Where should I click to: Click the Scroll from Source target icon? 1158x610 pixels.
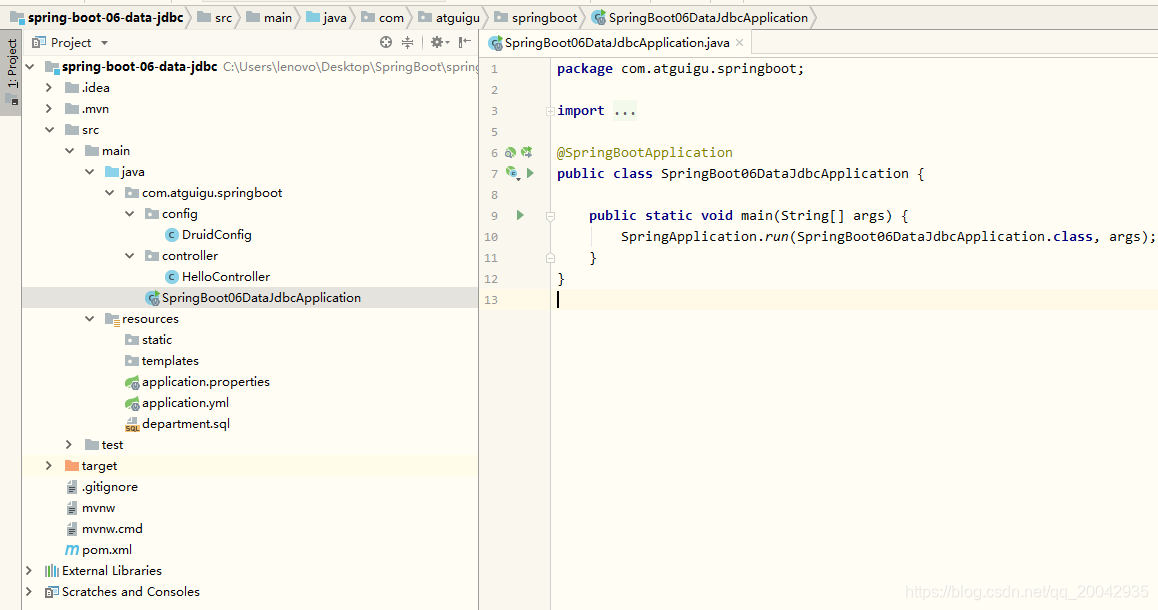tap(386, 42)
